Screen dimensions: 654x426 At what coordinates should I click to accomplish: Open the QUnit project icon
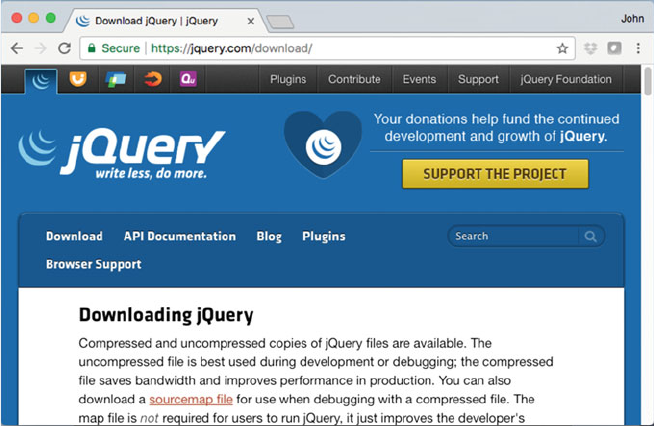pyautogui.click(x=188, y=78)
